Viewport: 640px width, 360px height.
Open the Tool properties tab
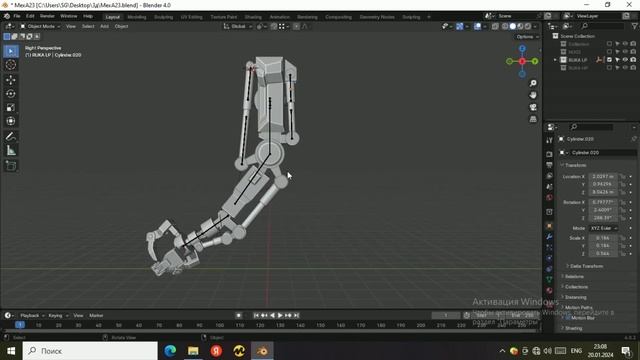[549, 140]
